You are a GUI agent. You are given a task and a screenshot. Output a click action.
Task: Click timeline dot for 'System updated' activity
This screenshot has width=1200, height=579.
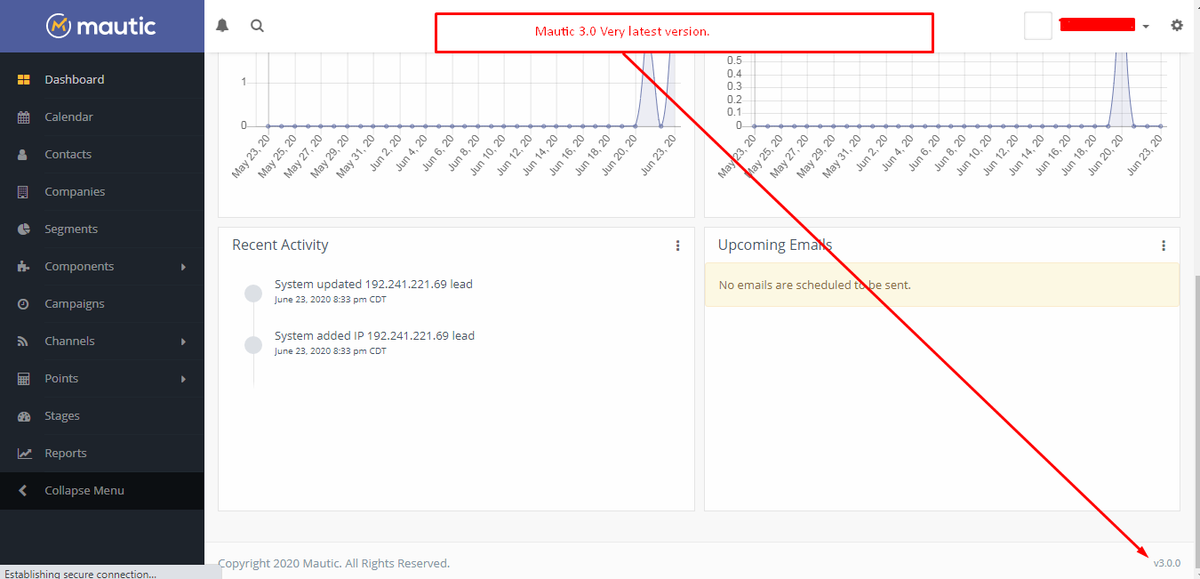click(x=254, y=293)
